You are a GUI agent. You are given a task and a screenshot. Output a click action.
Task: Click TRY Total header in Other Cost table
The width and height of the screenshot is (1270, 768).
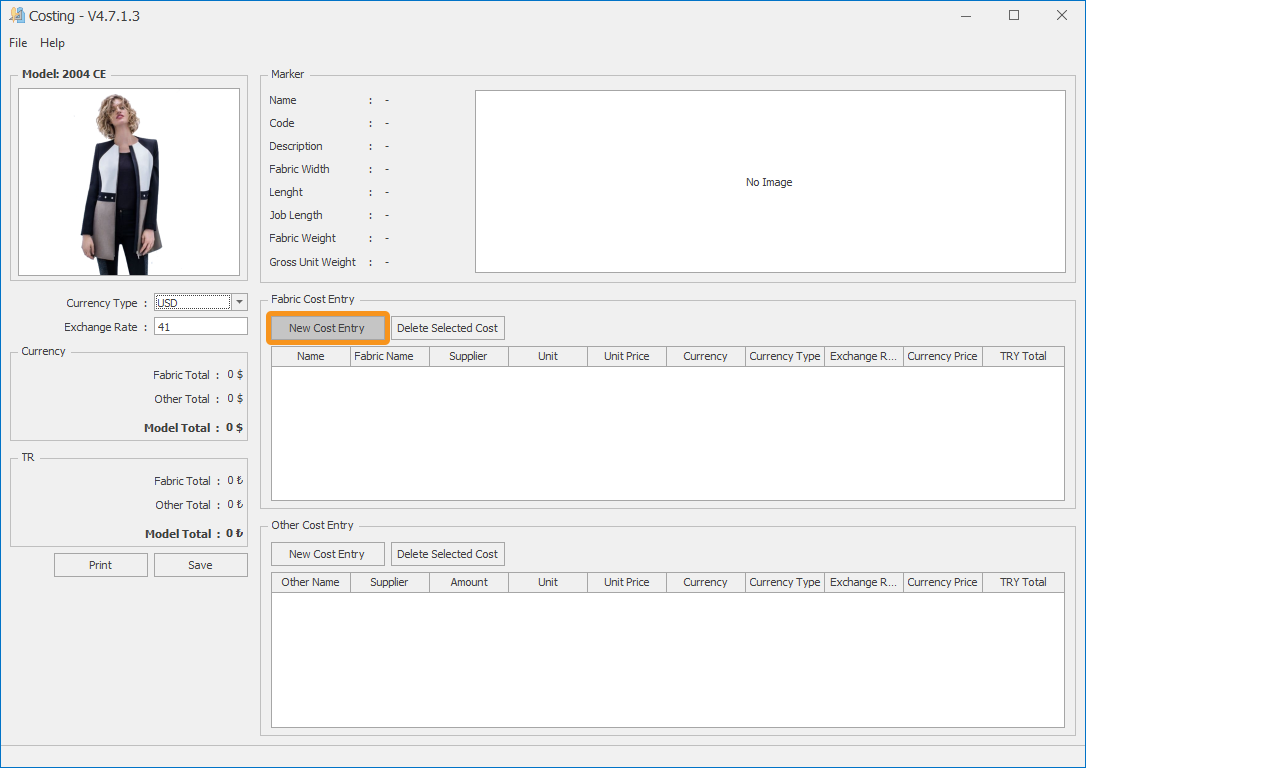click(x=1023, y=582)
